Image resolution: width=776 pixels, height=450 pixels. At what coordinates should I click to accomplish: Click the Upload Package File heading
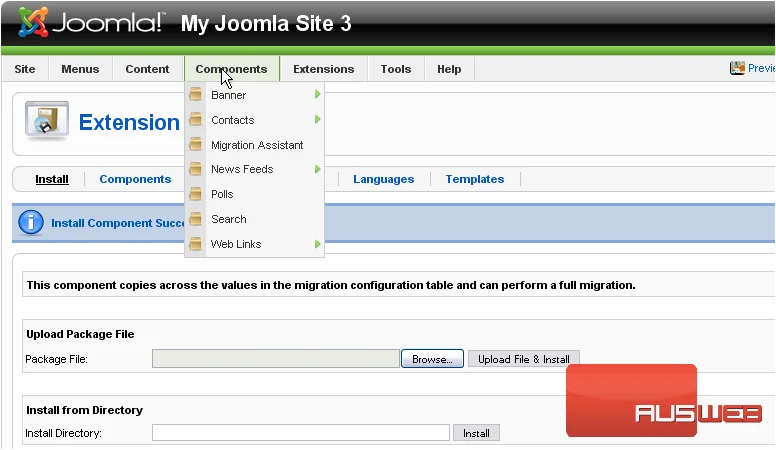tap(80, 334)
